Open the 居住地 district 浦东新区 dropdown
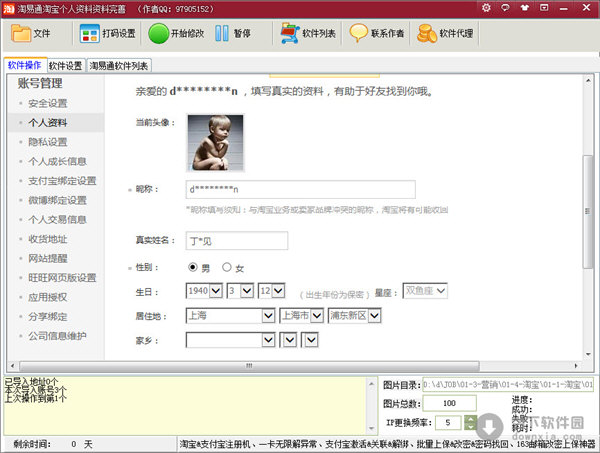 click(375, 316)
